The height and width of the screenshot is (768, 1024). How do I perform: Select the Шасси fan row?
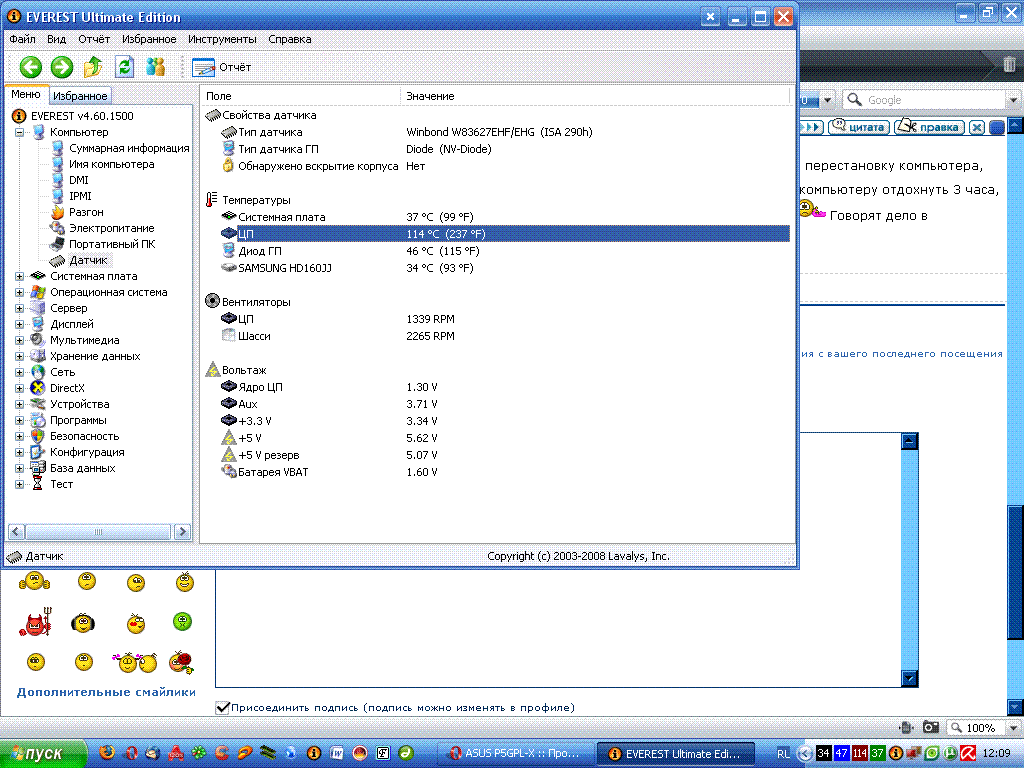pyautogui.click(x=505, y=336)
